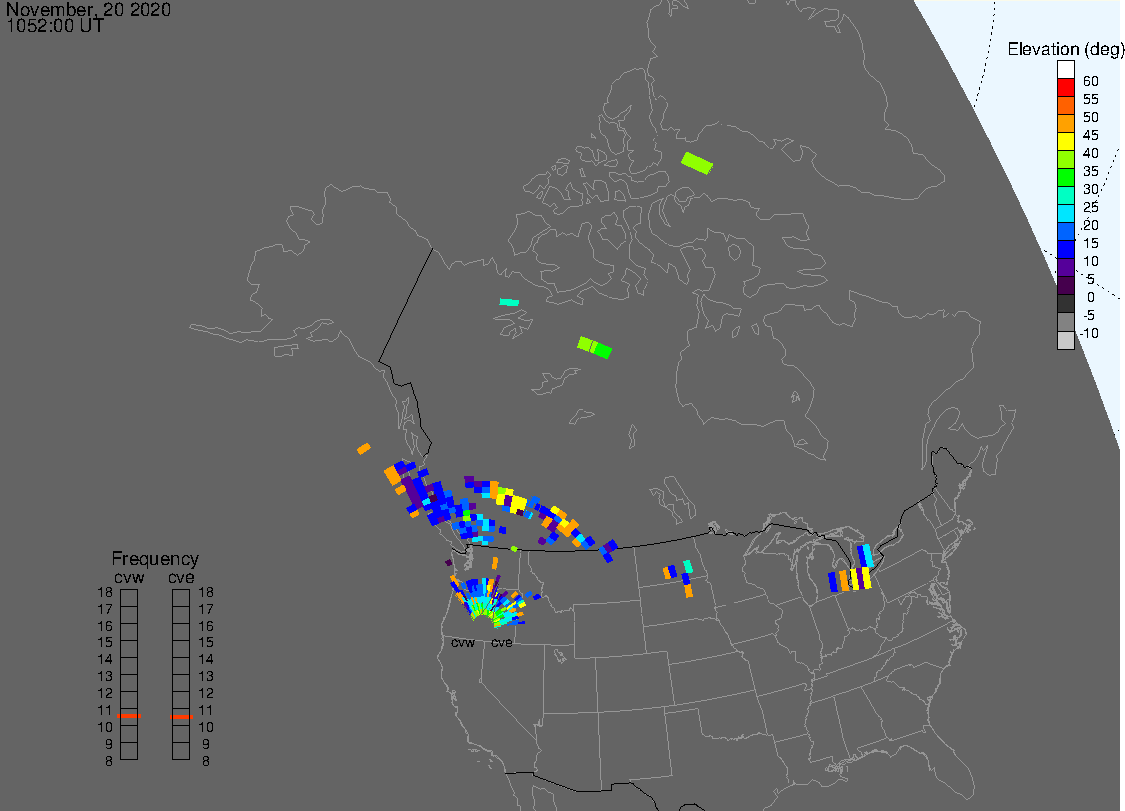This screenshot has height=811, width=1125.
Task: Click the Elevation (deg) legend title
Action: coord(1065,49)
